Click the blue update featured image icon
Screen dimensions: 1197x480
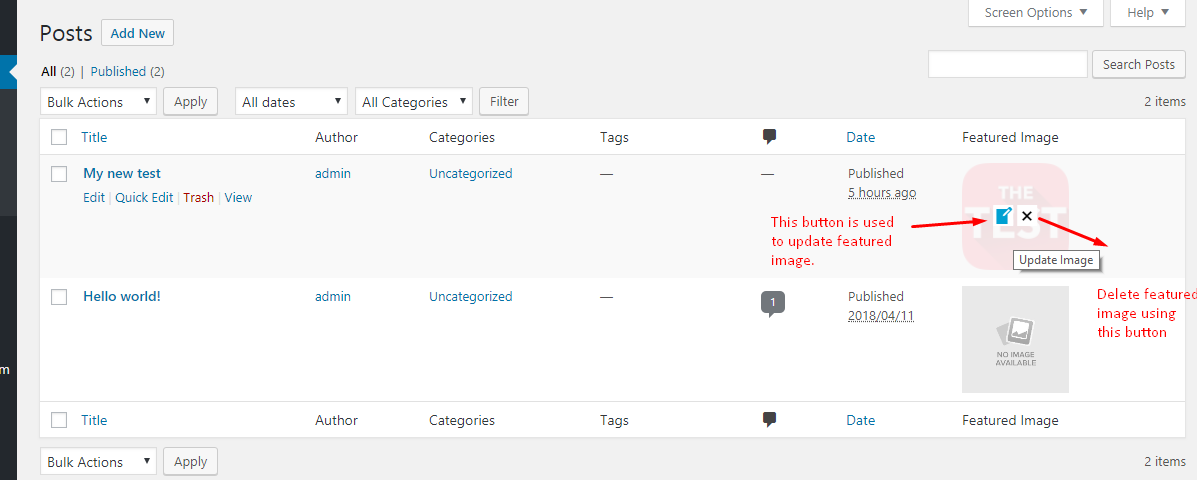(1004, 216)
